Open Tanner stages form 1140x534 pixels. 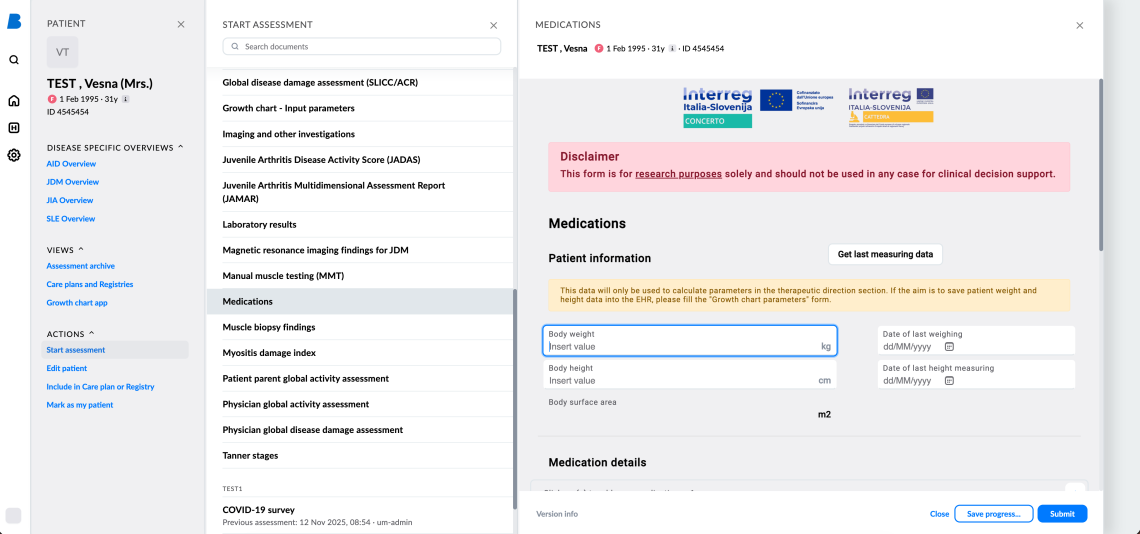(360, 455)
